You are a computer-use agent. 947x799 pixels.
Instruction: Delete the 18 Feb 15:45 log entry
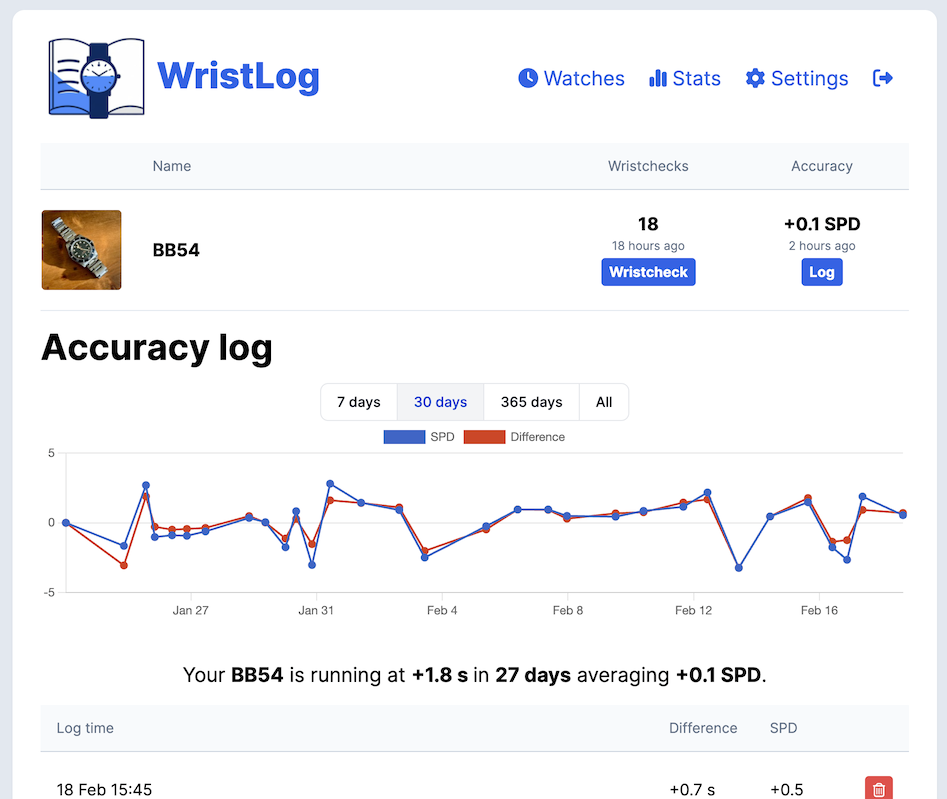click(878, 789)
